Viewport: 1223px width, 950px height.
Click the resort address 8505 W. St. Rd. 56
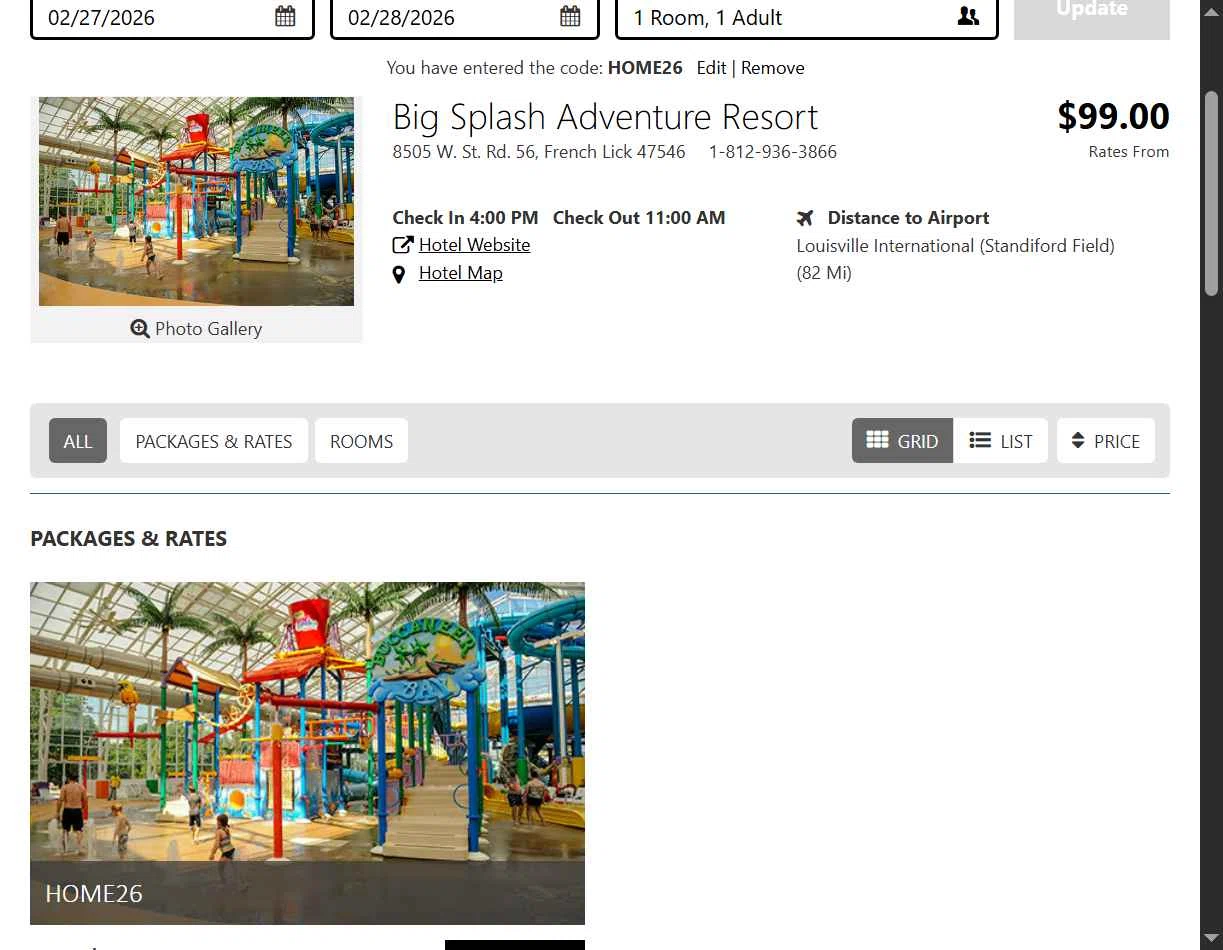click(539, 152)
